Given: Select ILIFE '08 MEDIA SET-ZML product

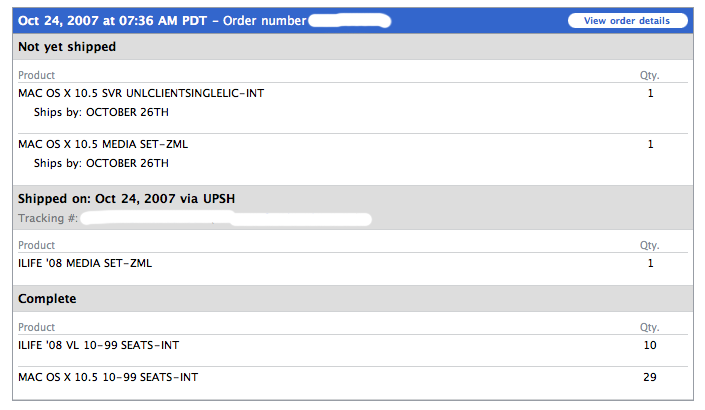Looking at the screenshot, I should pos(85,263).
